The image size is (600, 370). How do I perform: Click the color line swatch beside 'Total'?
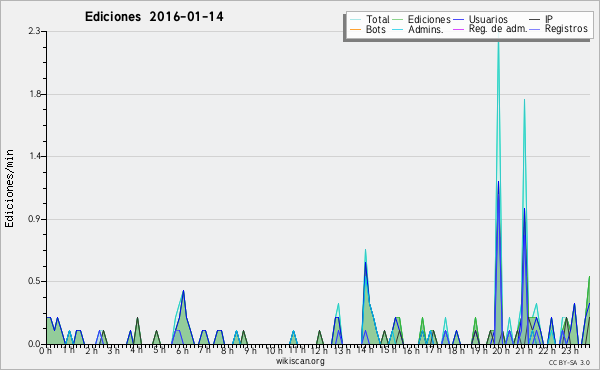355,20
